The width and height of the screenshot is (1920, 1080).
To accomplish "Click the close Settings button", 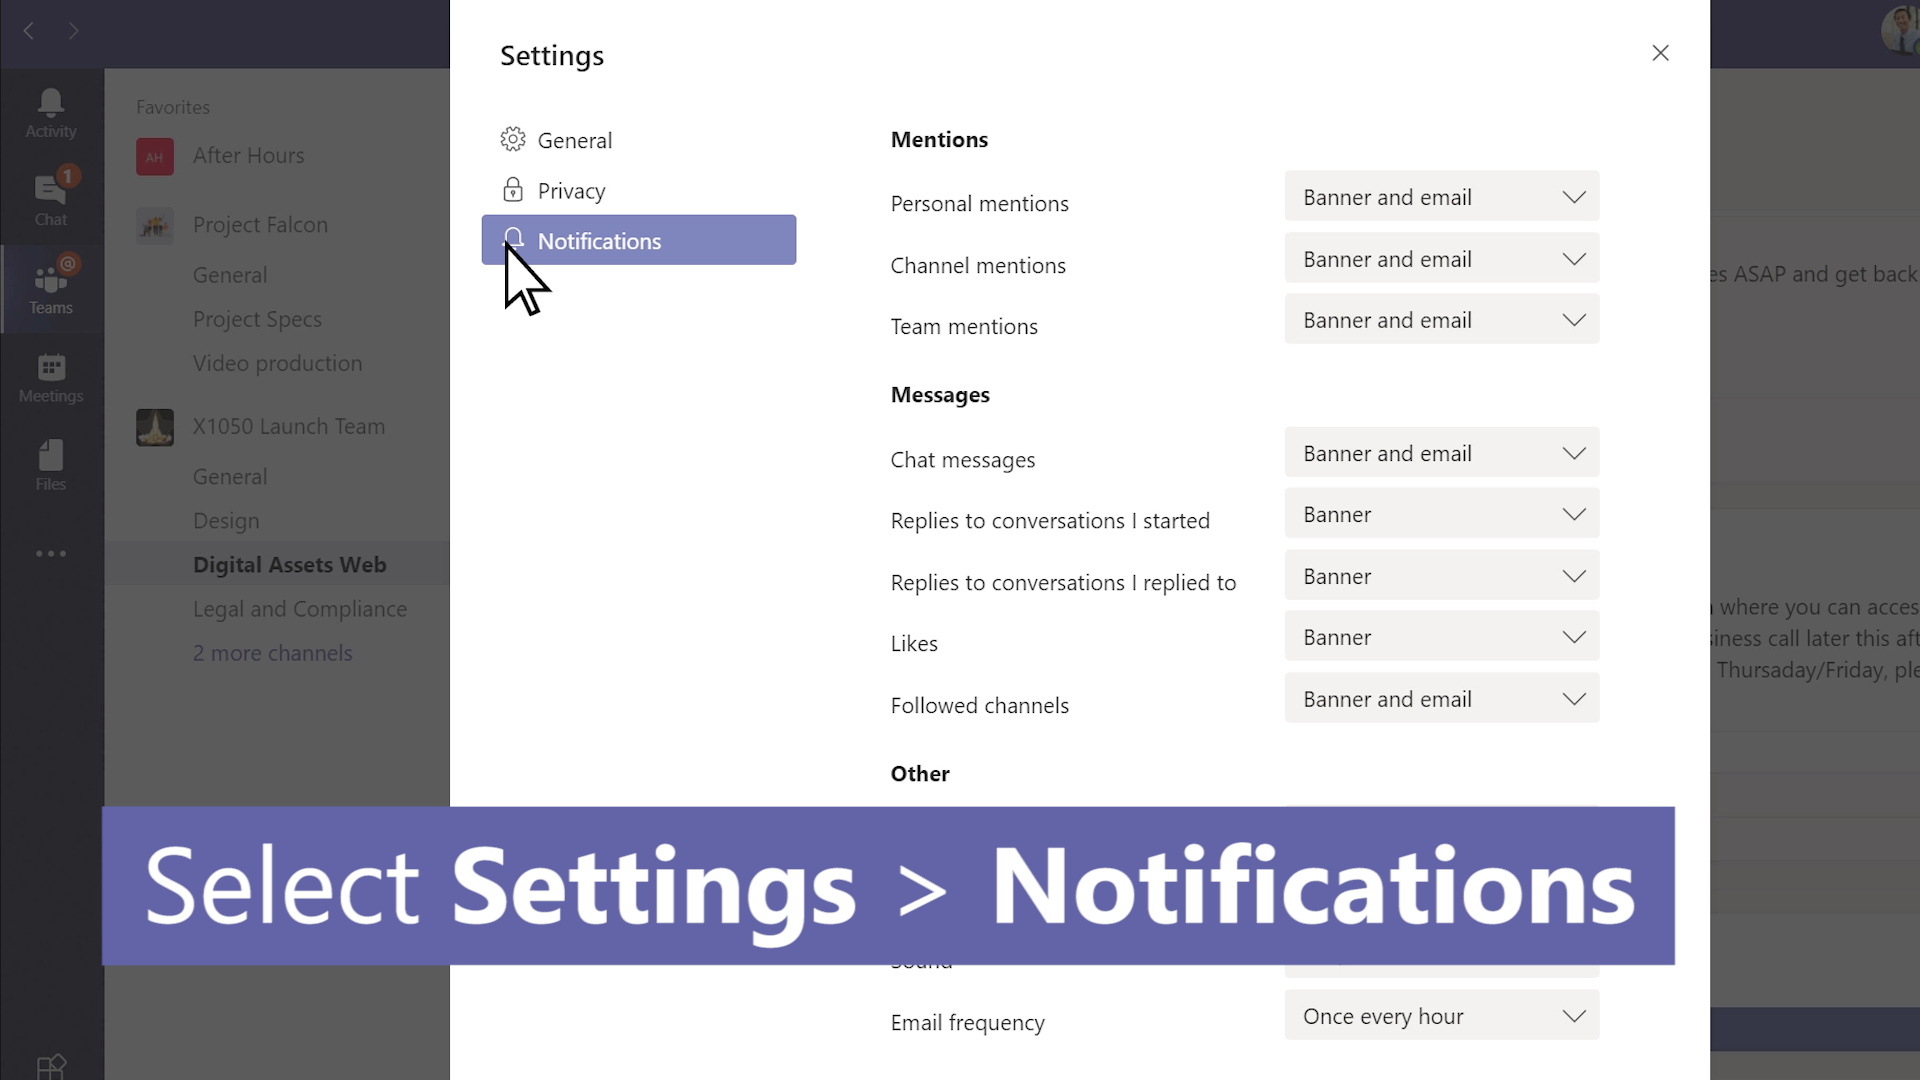I will tap(1660, 53).
